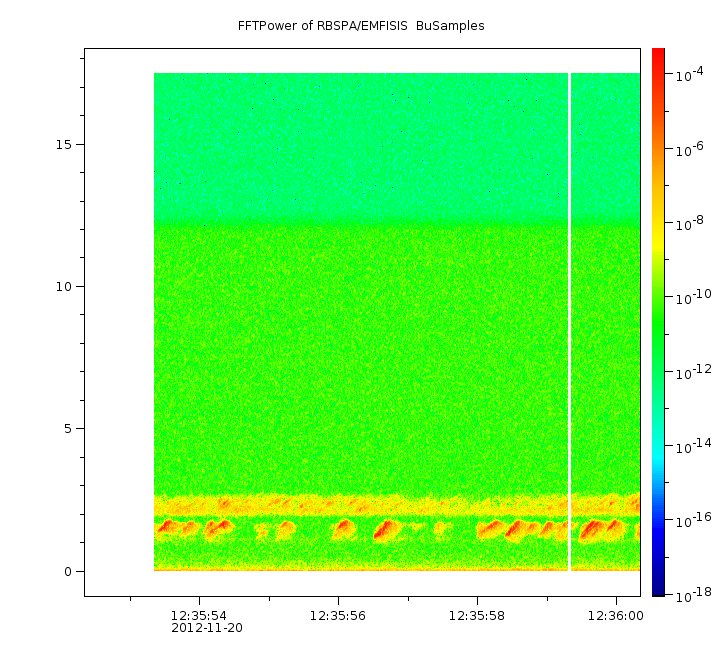Click the blank white area left of the spectrogram data

(x=119, y=320)
